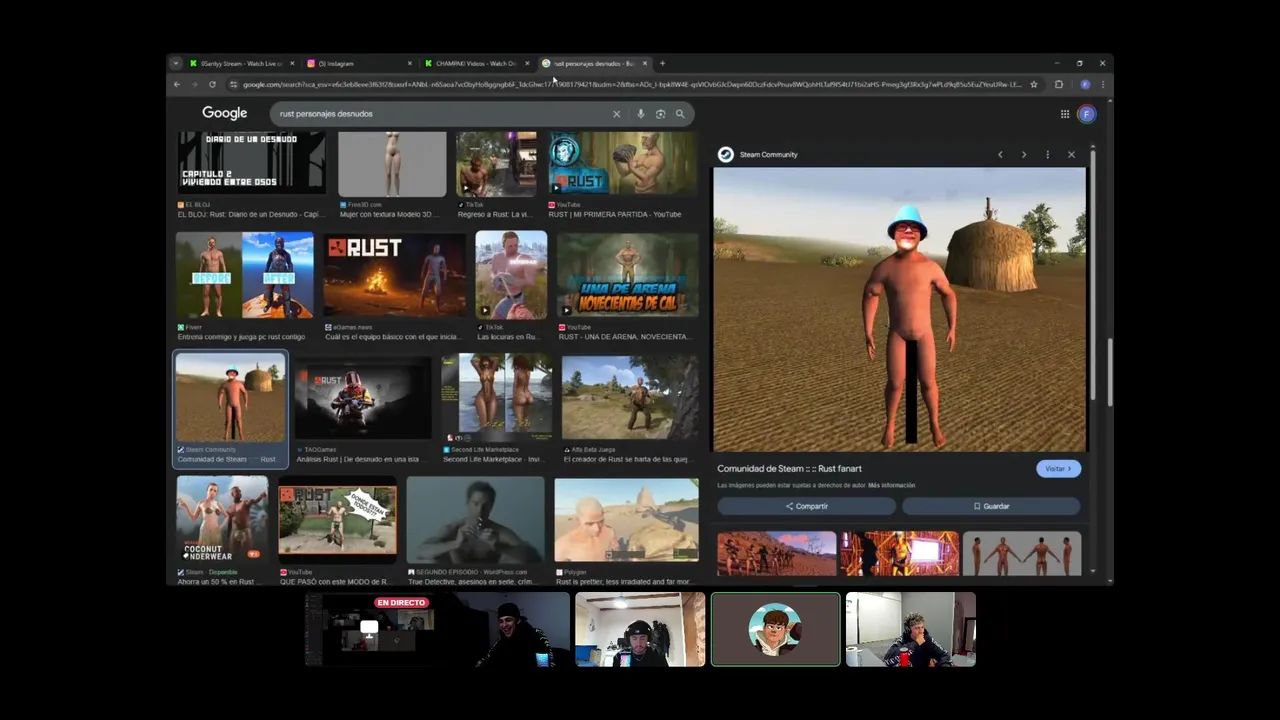Submit search with magnifying glass icon
Viewport: 1280px width, 720px height.
(680, 114)
